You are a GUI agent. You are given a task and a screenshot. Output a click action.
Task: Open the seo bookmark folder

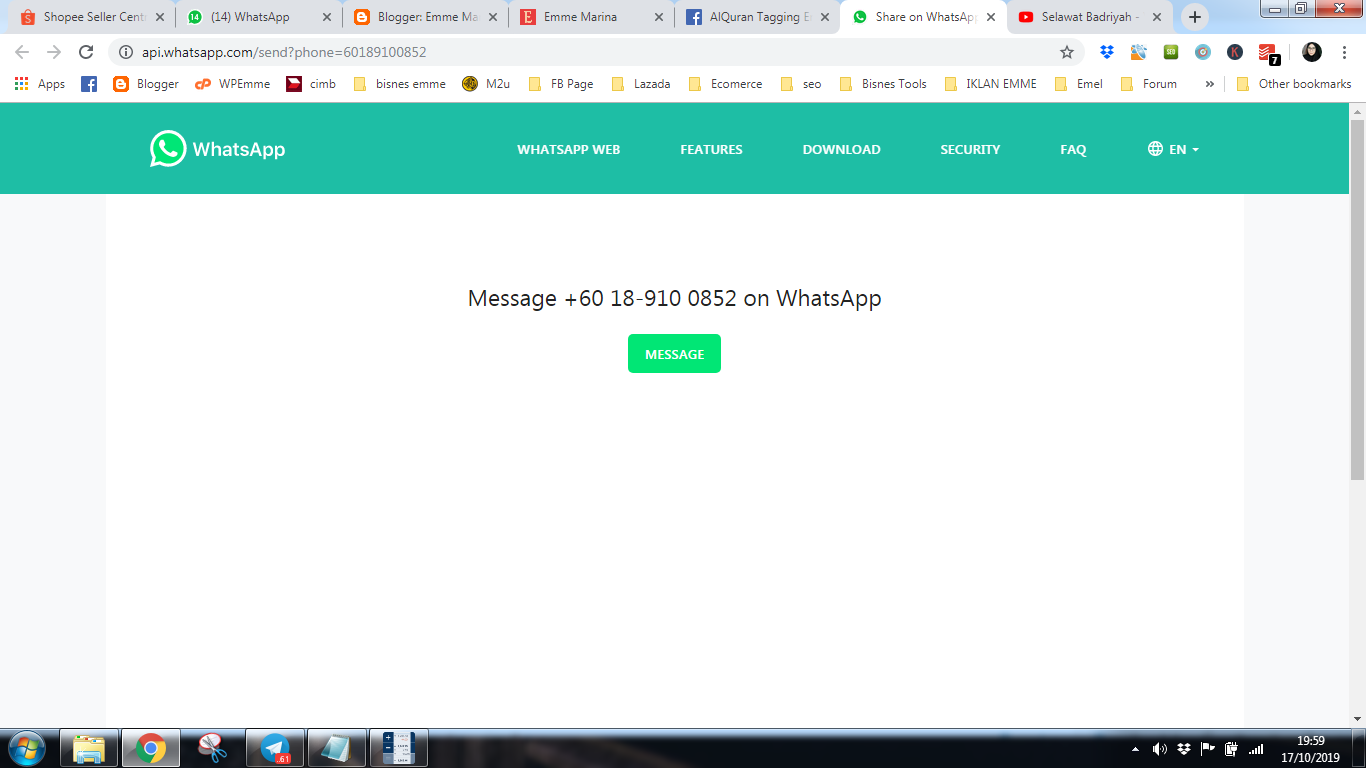pos(801,84)
